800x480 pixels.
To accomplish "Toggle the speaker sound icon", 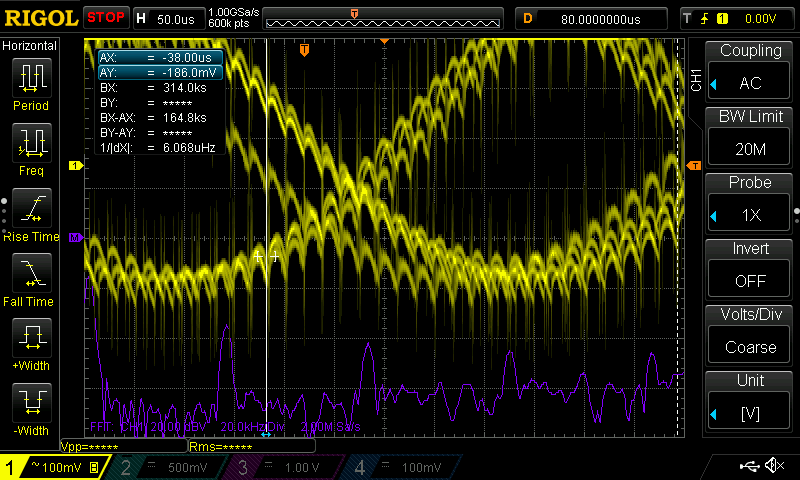I will point(774,466).
